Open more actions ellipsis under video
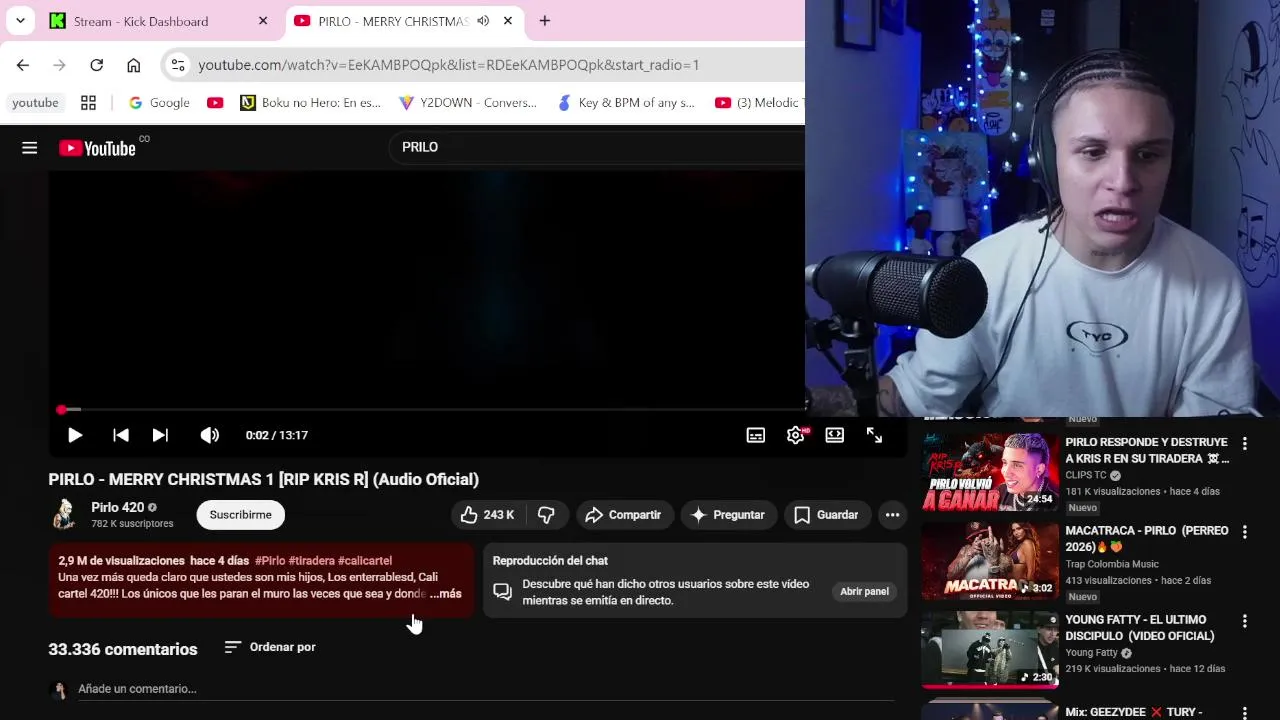Viewport: 1280px width, 720px height. pyautogui.click(x=893, y=515)
